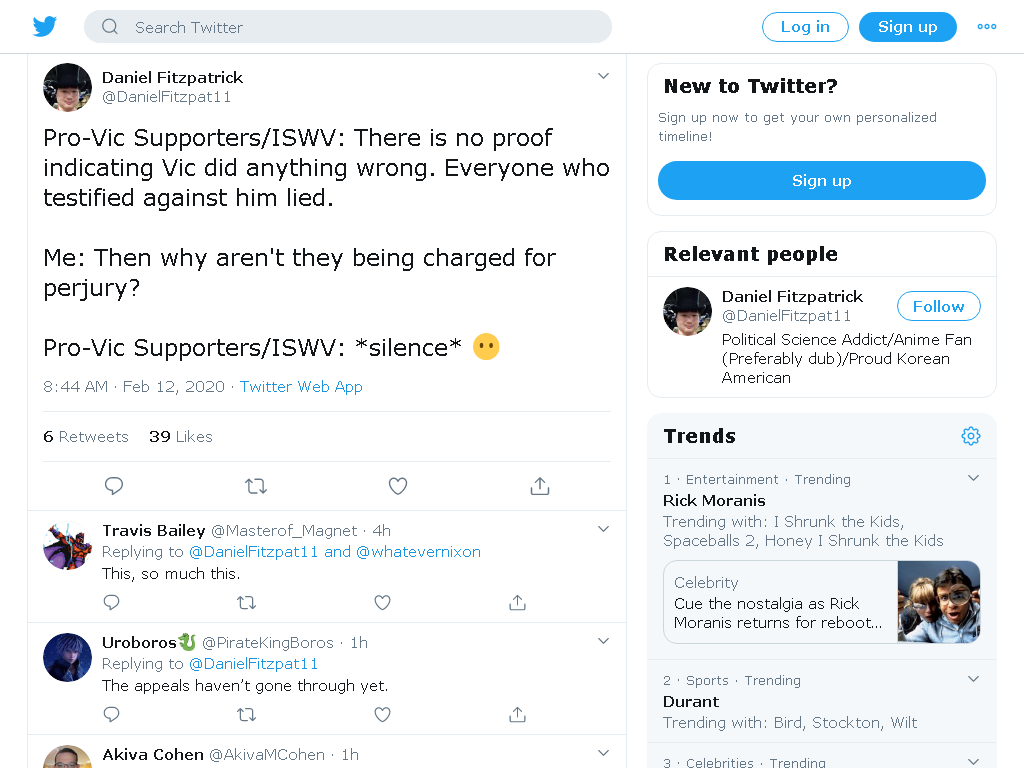Click the Twitter bird home logo

[x=44, y=27]
